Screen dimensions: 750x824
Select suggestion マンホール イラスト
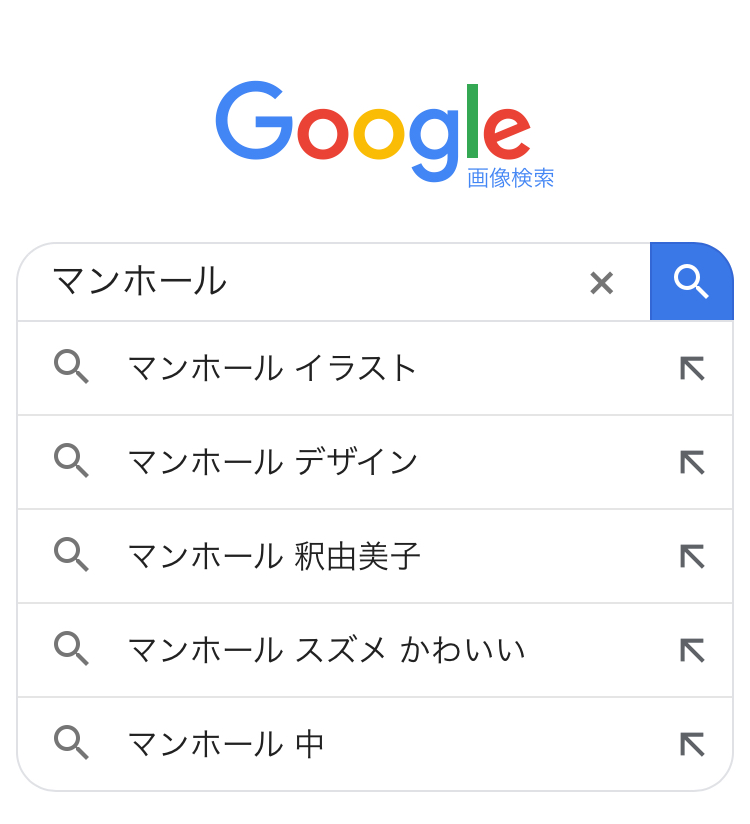[x=272, y=368]
